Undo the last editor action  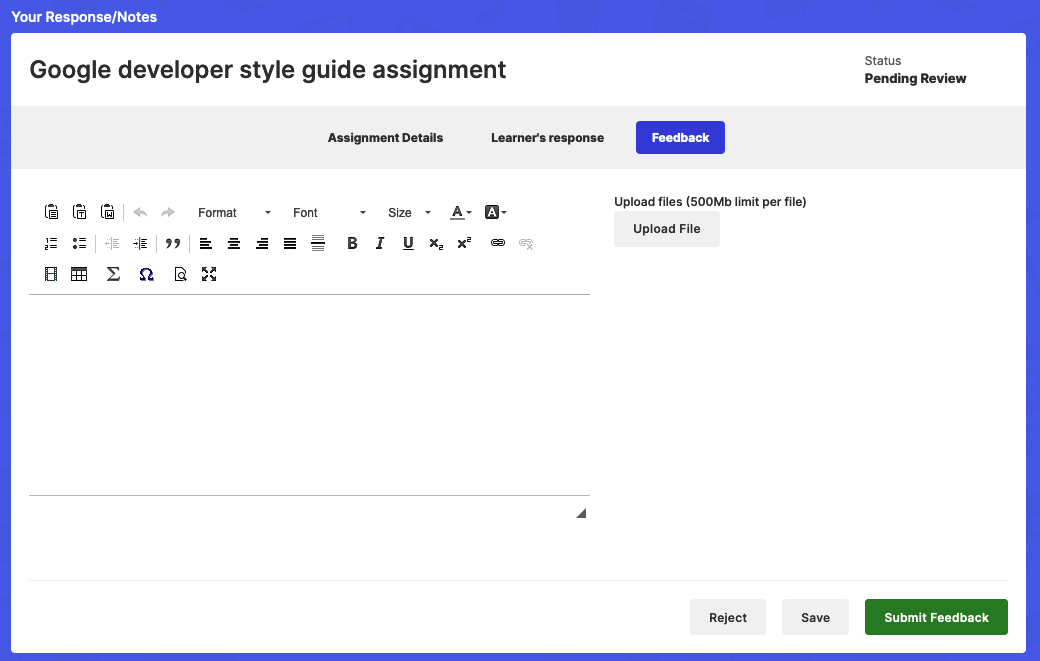click(x=140, y=212)
